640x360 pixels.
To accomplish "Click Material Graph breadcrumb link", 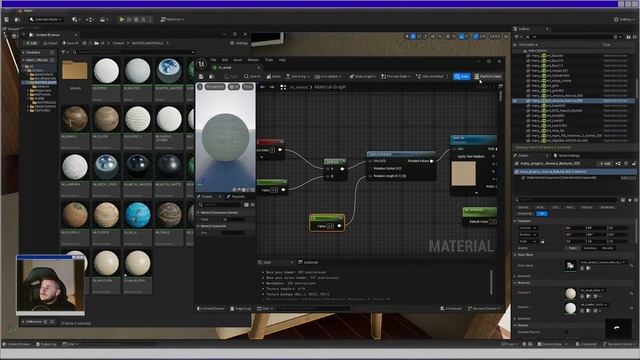I will pyautogui.click(x=330, y=87).
